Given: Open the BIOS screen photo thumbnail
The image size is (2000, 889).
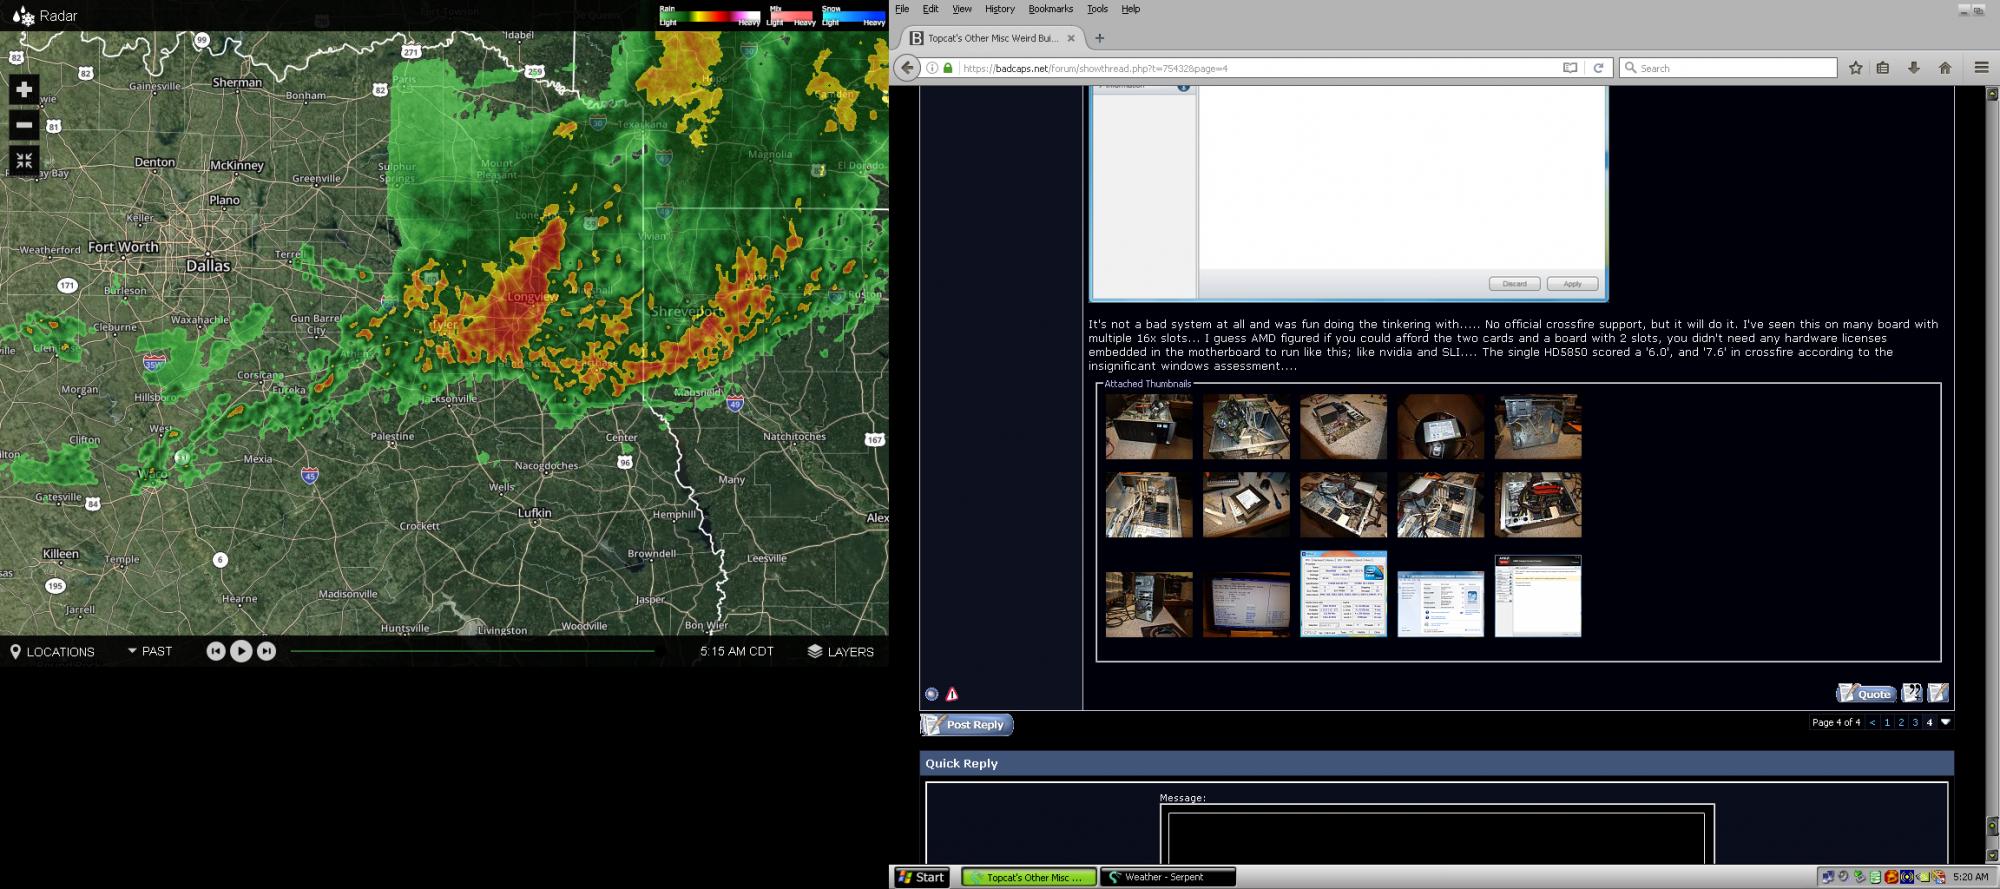Looking at the screenshot, I should tap(1246, 604).
